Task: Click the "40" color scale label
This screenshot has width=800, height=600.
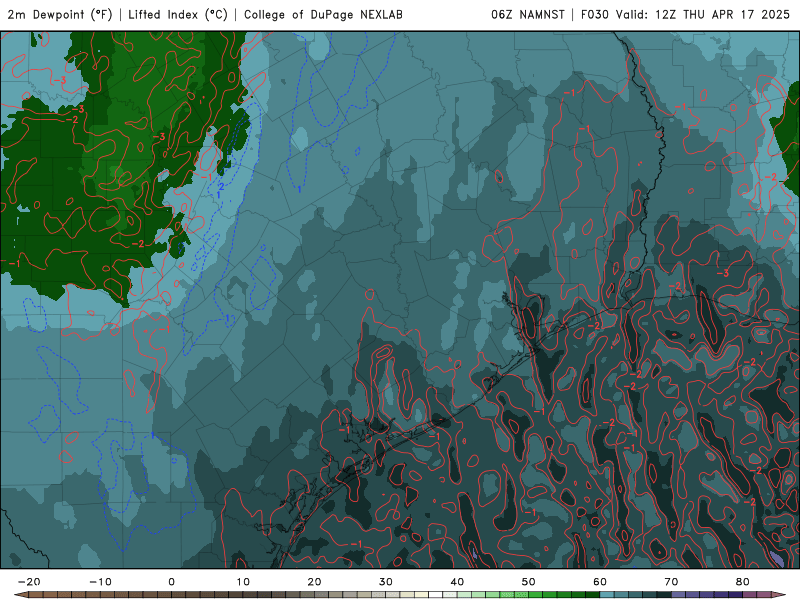Action: tap(457, 582)
